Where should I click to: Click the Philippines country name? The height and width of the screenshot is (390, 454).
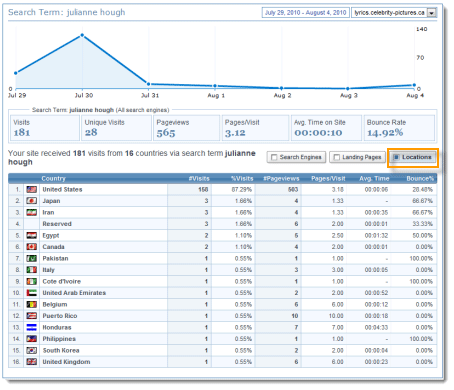tap(59, 339)
